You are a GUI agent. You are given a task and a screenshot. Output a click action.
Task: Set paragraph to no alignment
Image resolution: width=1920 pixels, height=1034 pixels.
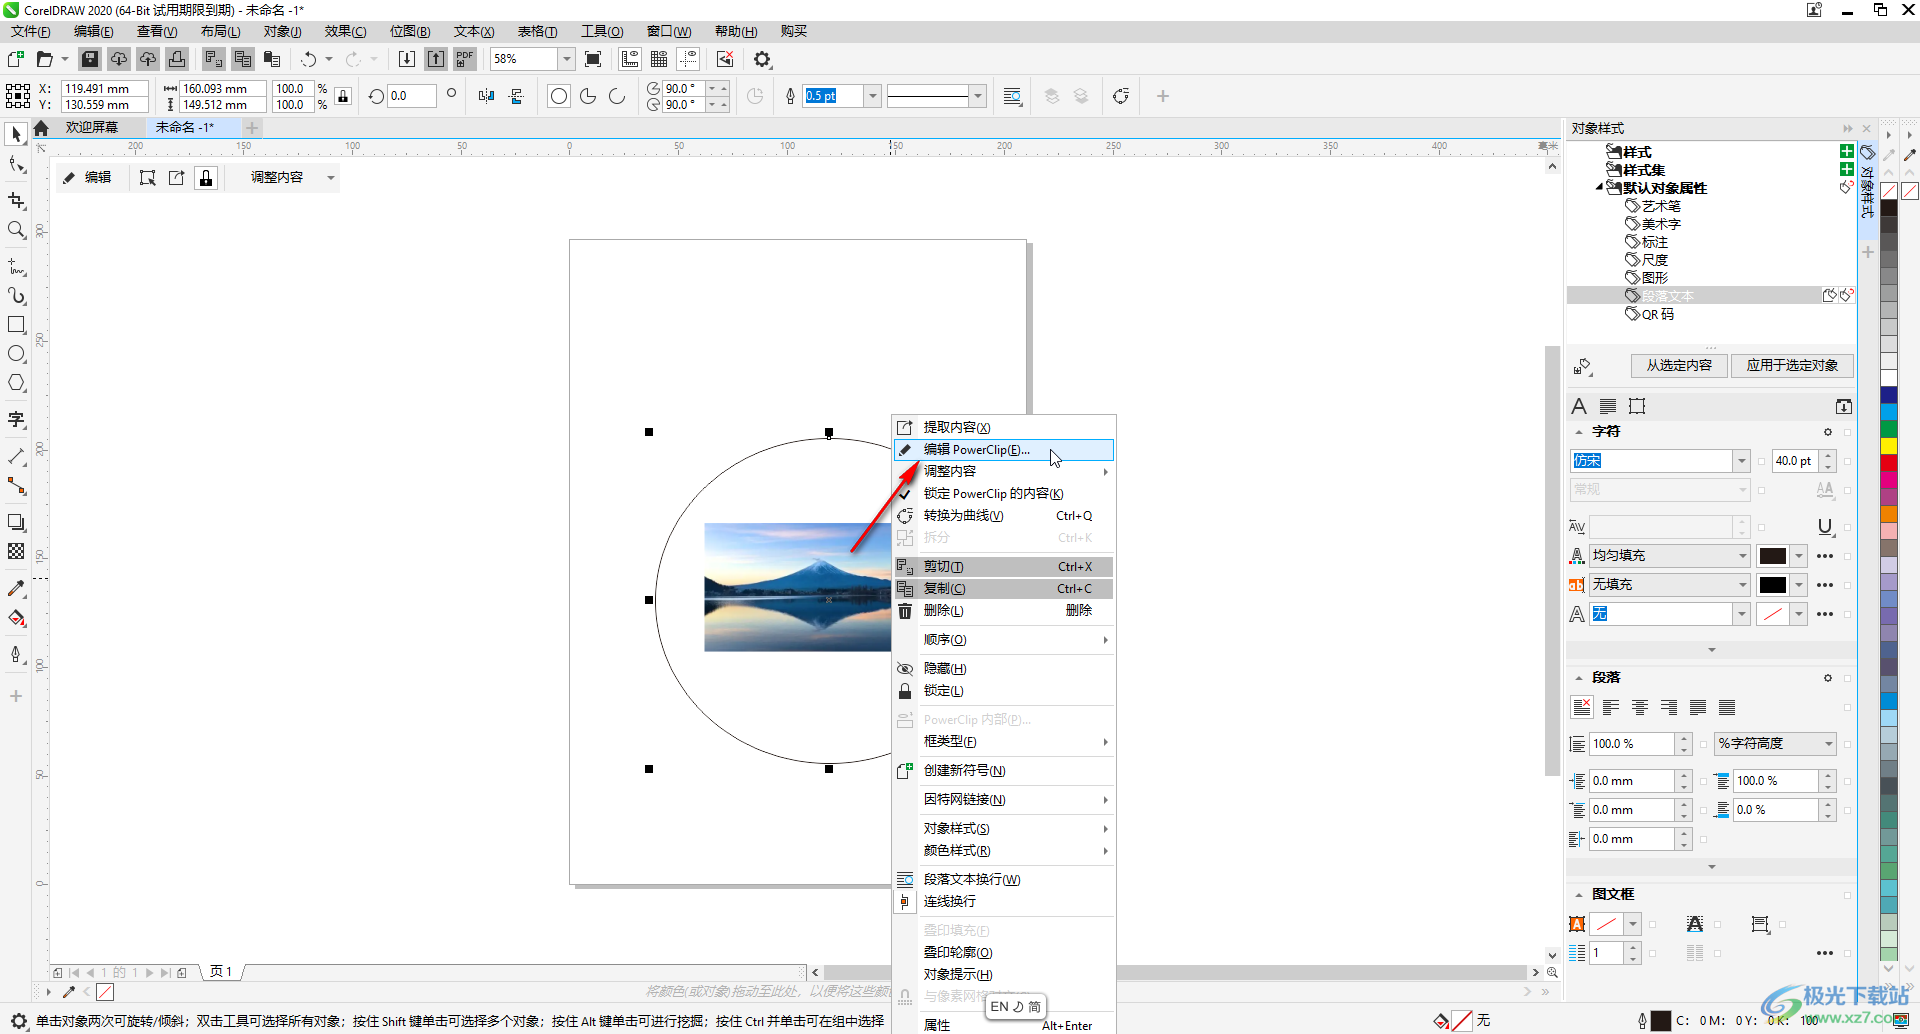(1582, 707)
